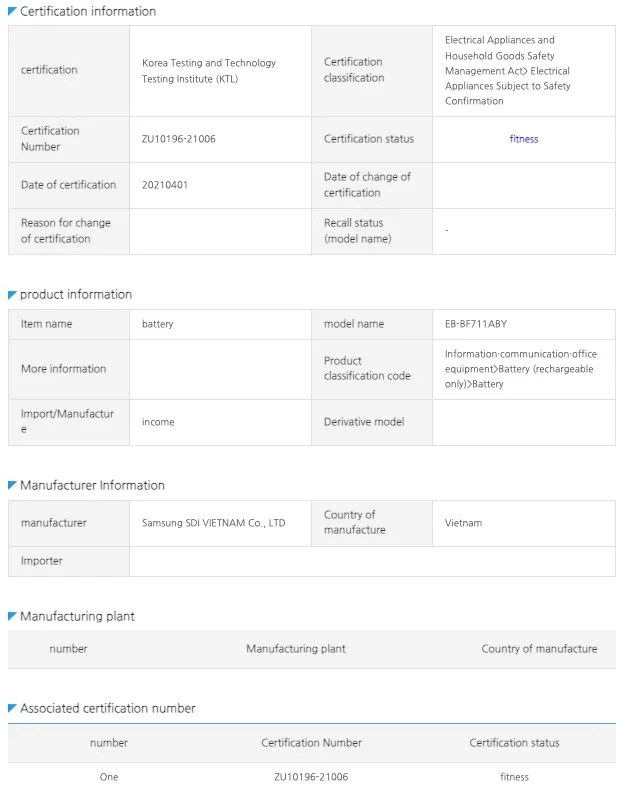Image resolution: width=625 pixels, height=788 pixels.
Task: Open the blue fitness certification status link
Action: (523, 139)
